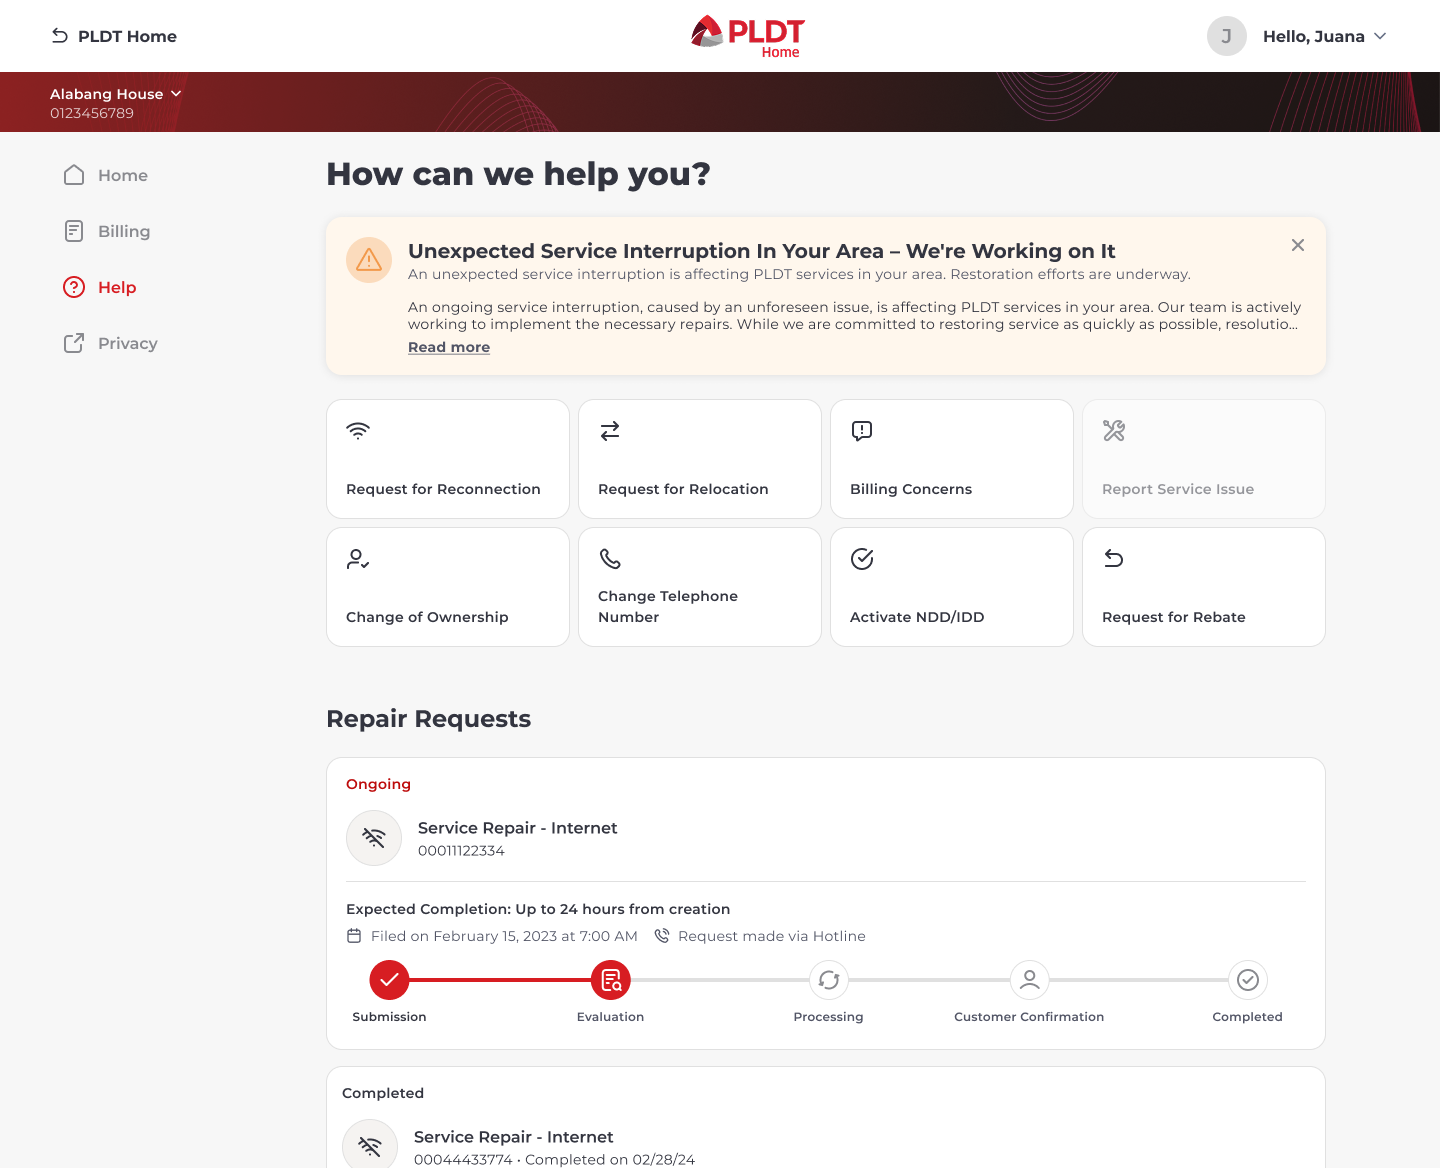The image size is (1440, 1168).
Task: Click the PLDT Home logo in the header
Action: tap(748, 36)
